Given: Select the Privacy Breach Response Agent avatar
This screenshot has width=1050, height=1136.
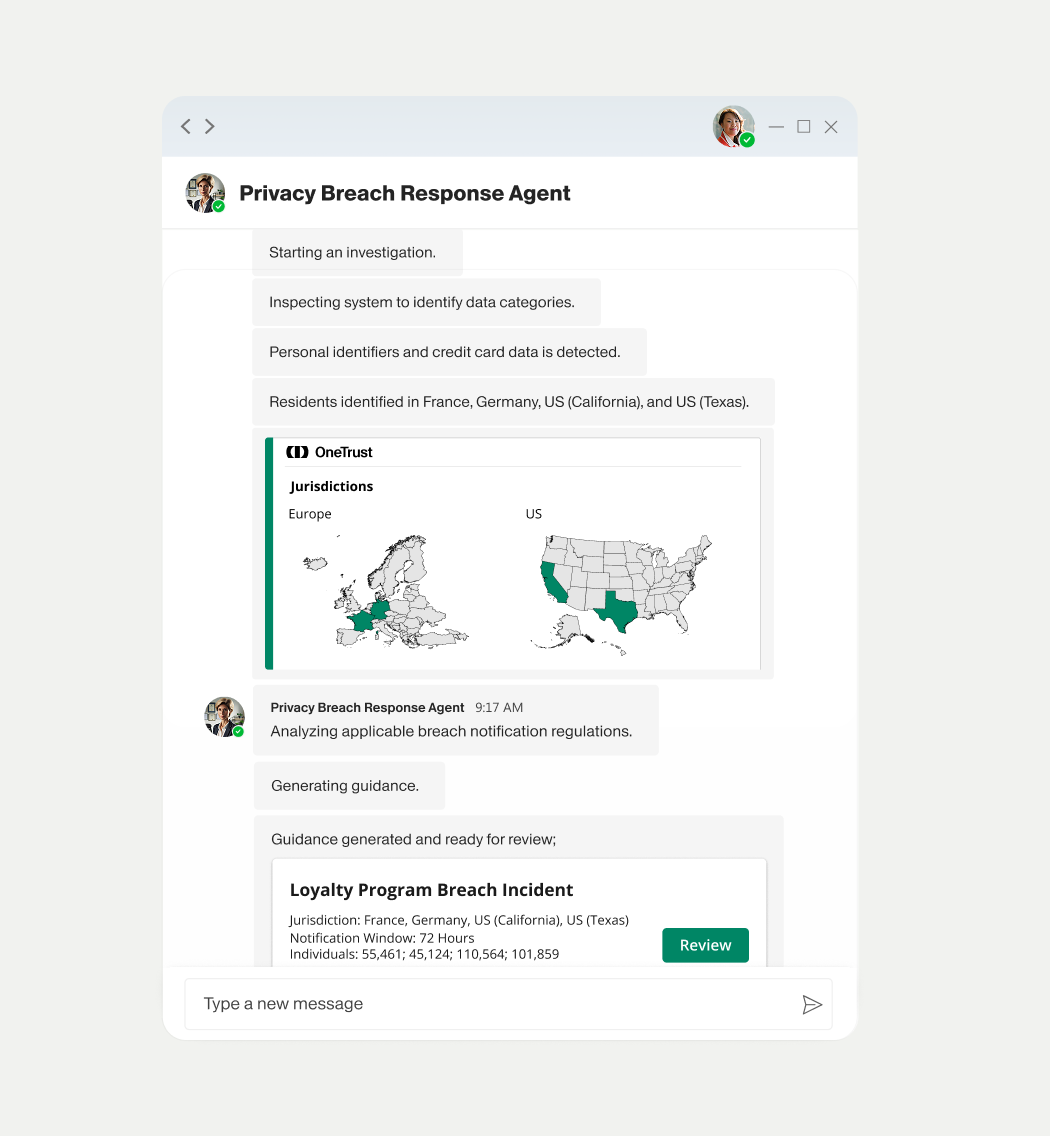Looking at the screenshot, I should (x=205, y=193).
